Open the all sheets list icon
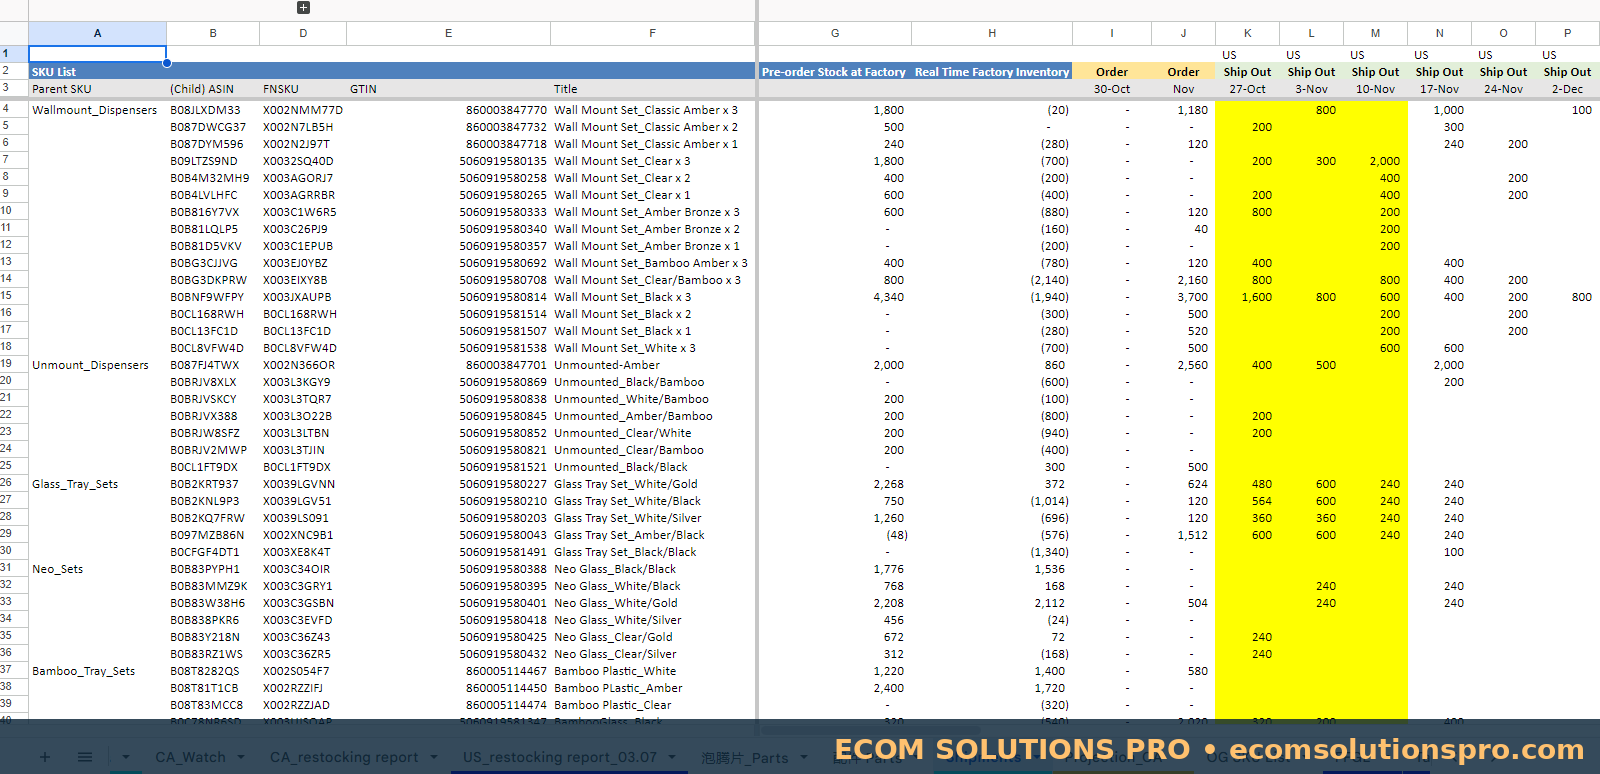1600x774 pixels. [x=85, y=757]
